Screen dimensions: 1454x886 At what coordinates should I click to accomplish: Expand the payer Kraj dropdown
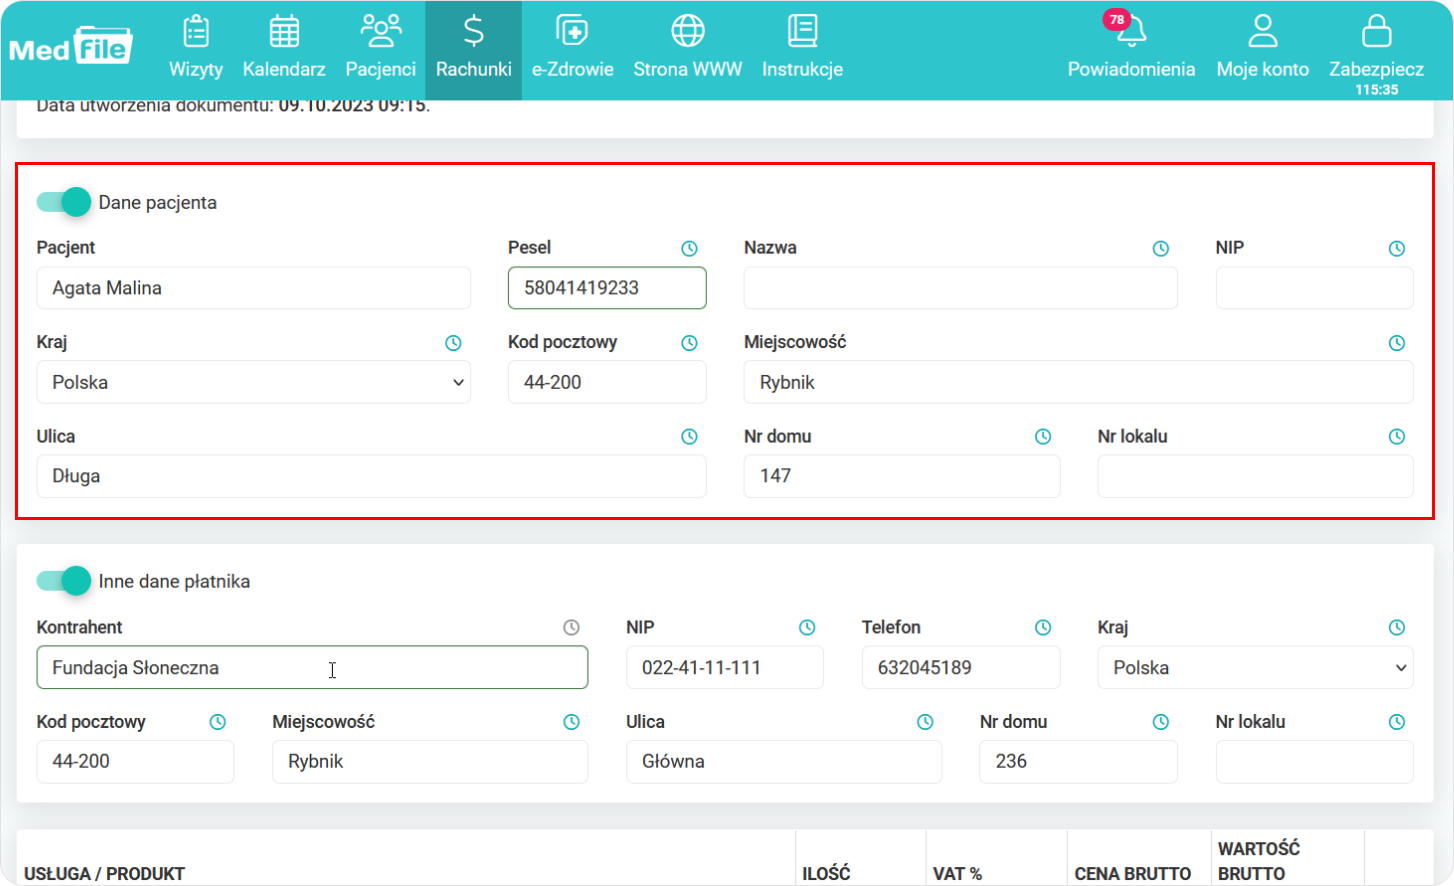(1254, 668)
